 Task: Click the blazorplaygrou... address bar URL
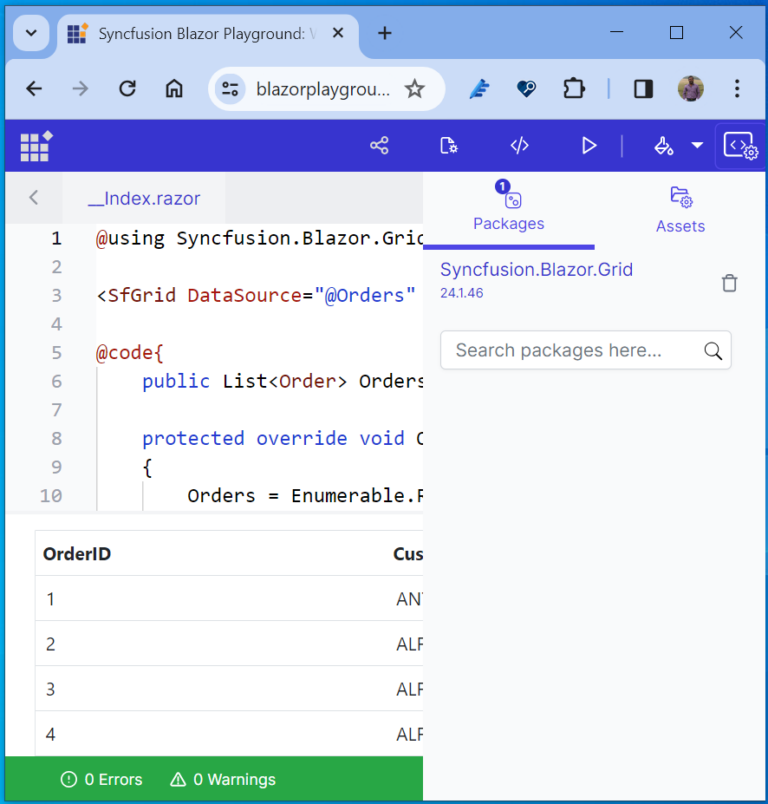coord(323,89)
